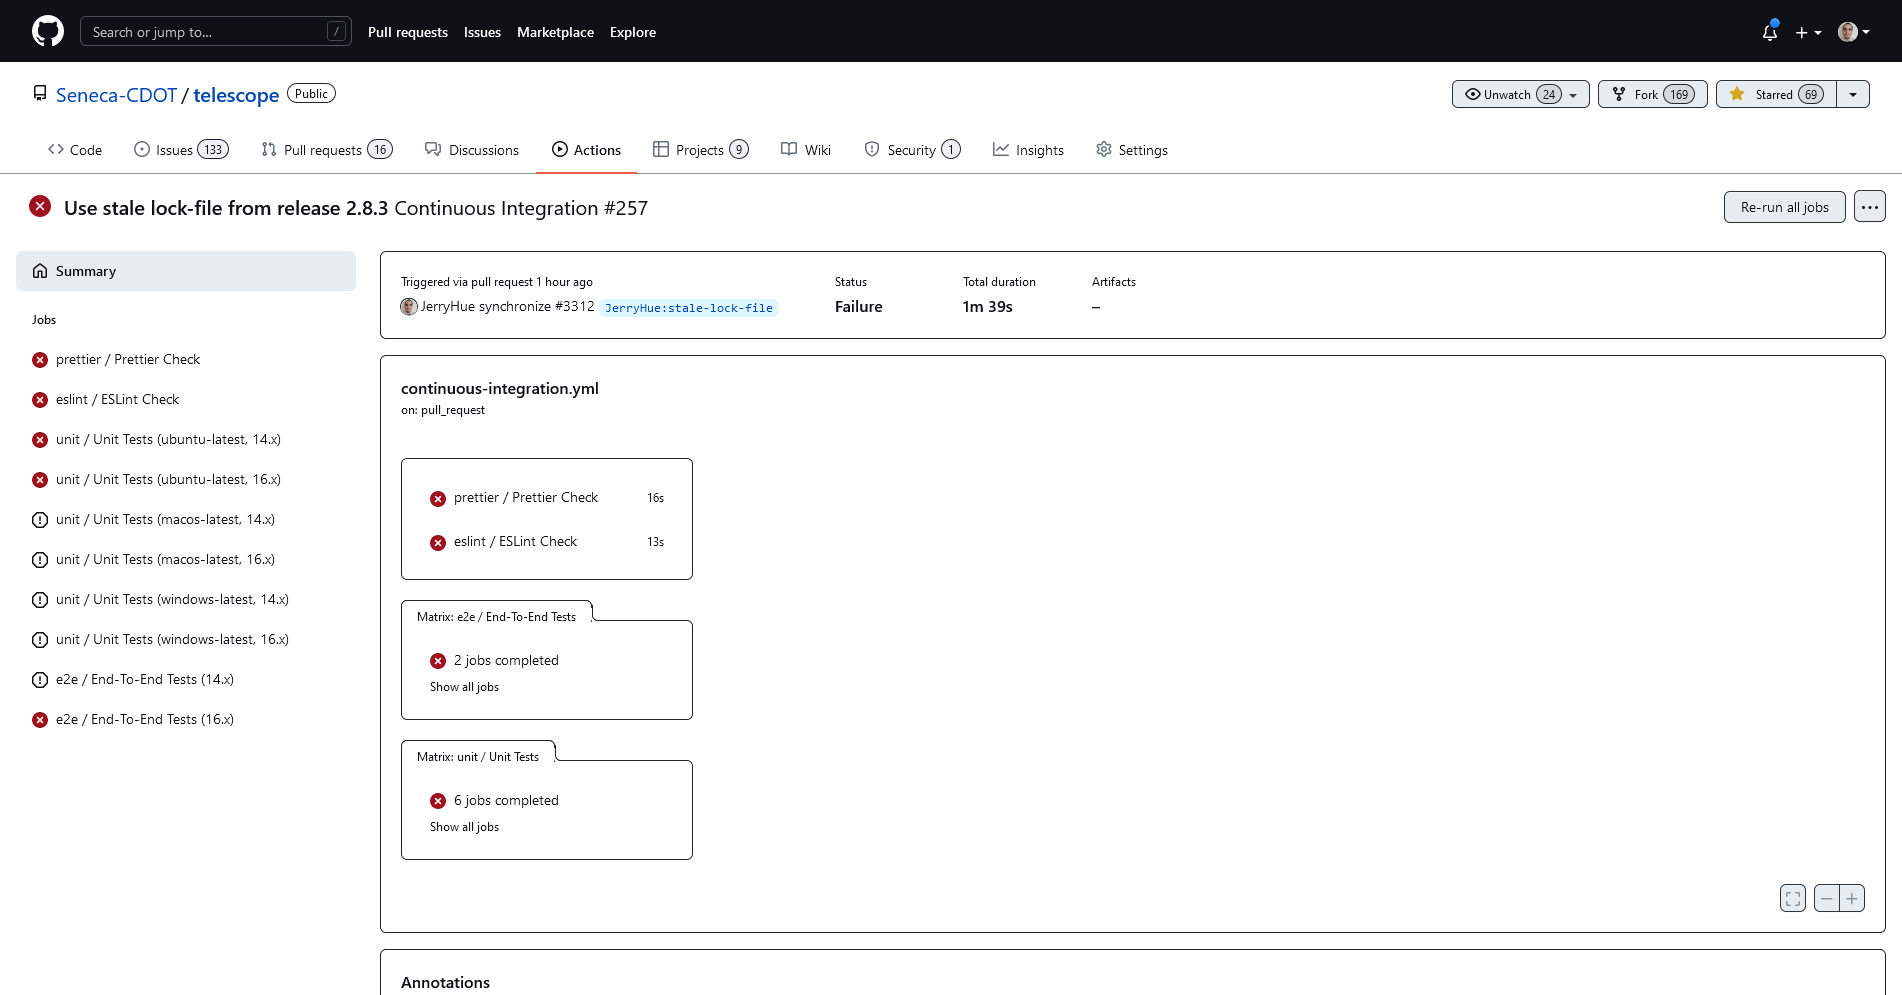Zoom in on the workflow diagram with the plus control
This screenshot has width=1902, height=995.
click(x=1853, y=898)
